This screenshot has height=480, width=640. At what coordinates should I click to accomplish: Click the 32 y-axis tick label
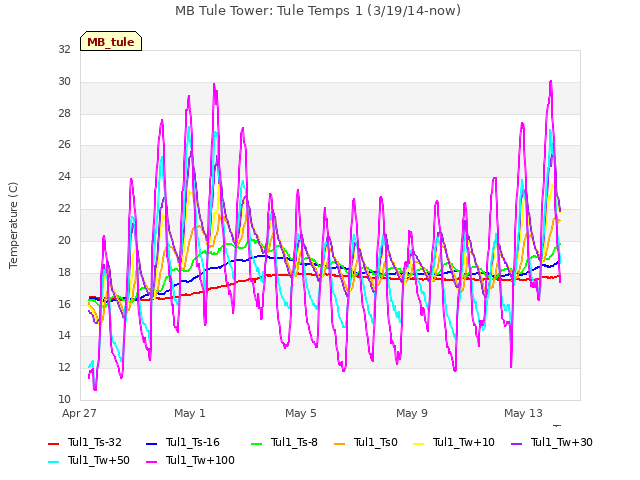coord(64,49)
